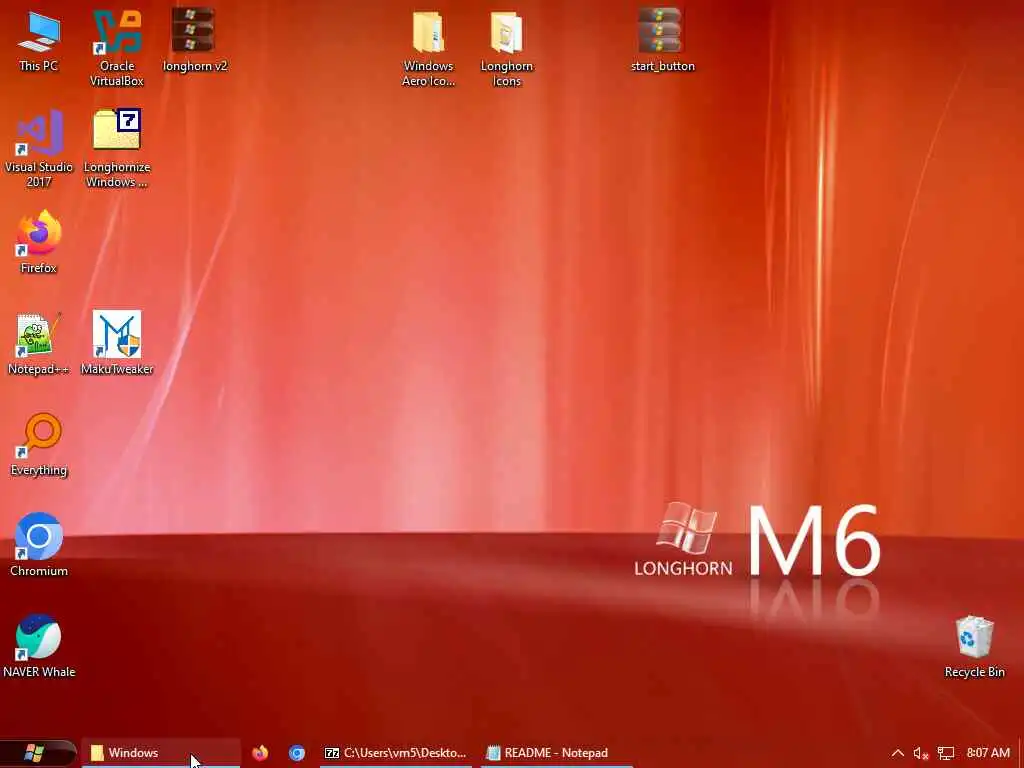The width and height of the screenshot is (1024, 768).
Task: Launch Chromium from the desktop
Action: [39, 545]
